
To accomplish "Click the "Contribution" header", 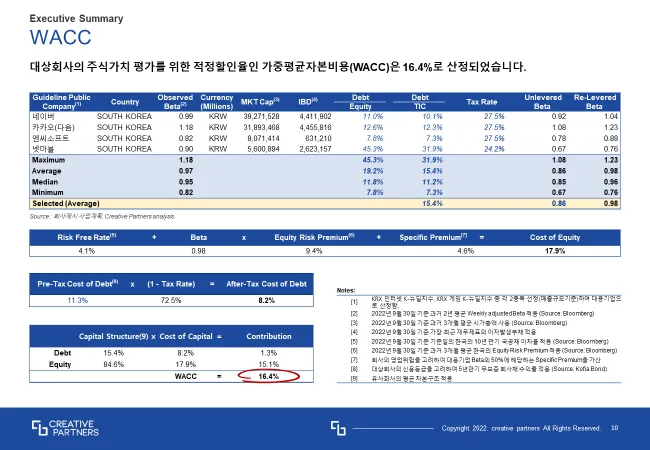I will point(269,336).
